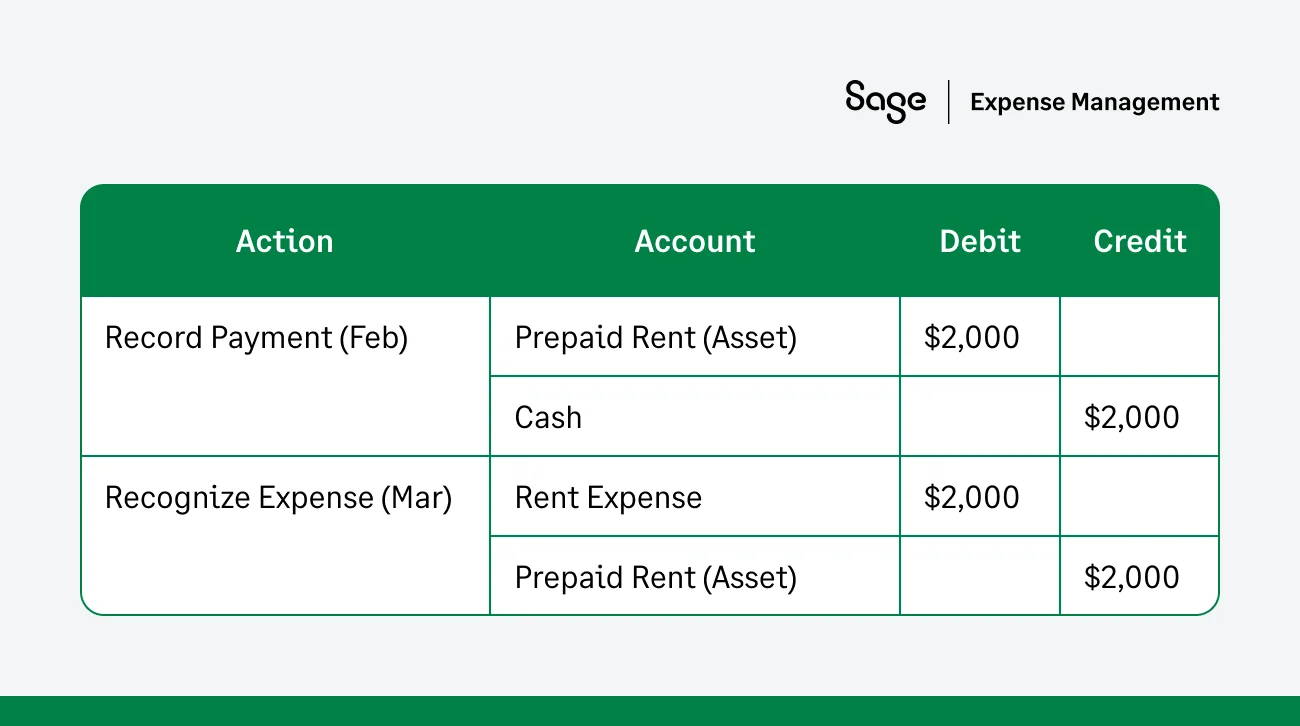This screenshot has width=1300, height=726.
Task: Click the $2,000 debit for Rent Expense
Action: 971,498
